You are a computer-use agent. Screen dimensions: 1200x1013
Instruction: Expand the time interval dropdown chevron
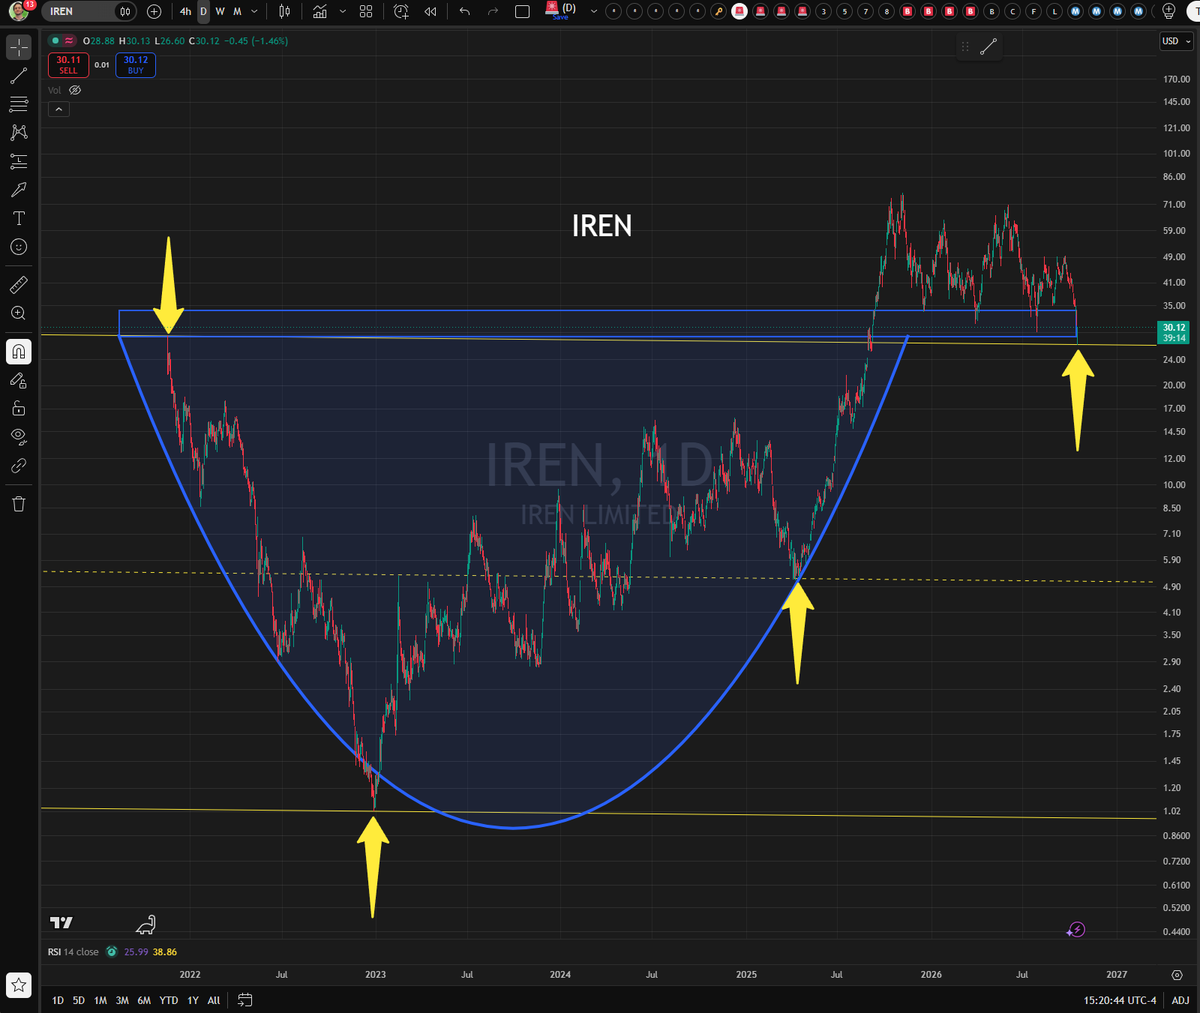[x=255, y=11]
